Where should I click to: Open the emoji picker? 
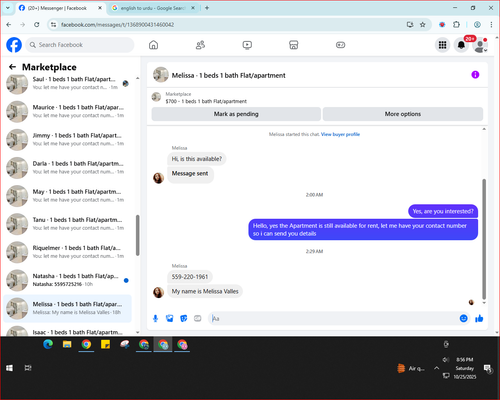(463, 318)
